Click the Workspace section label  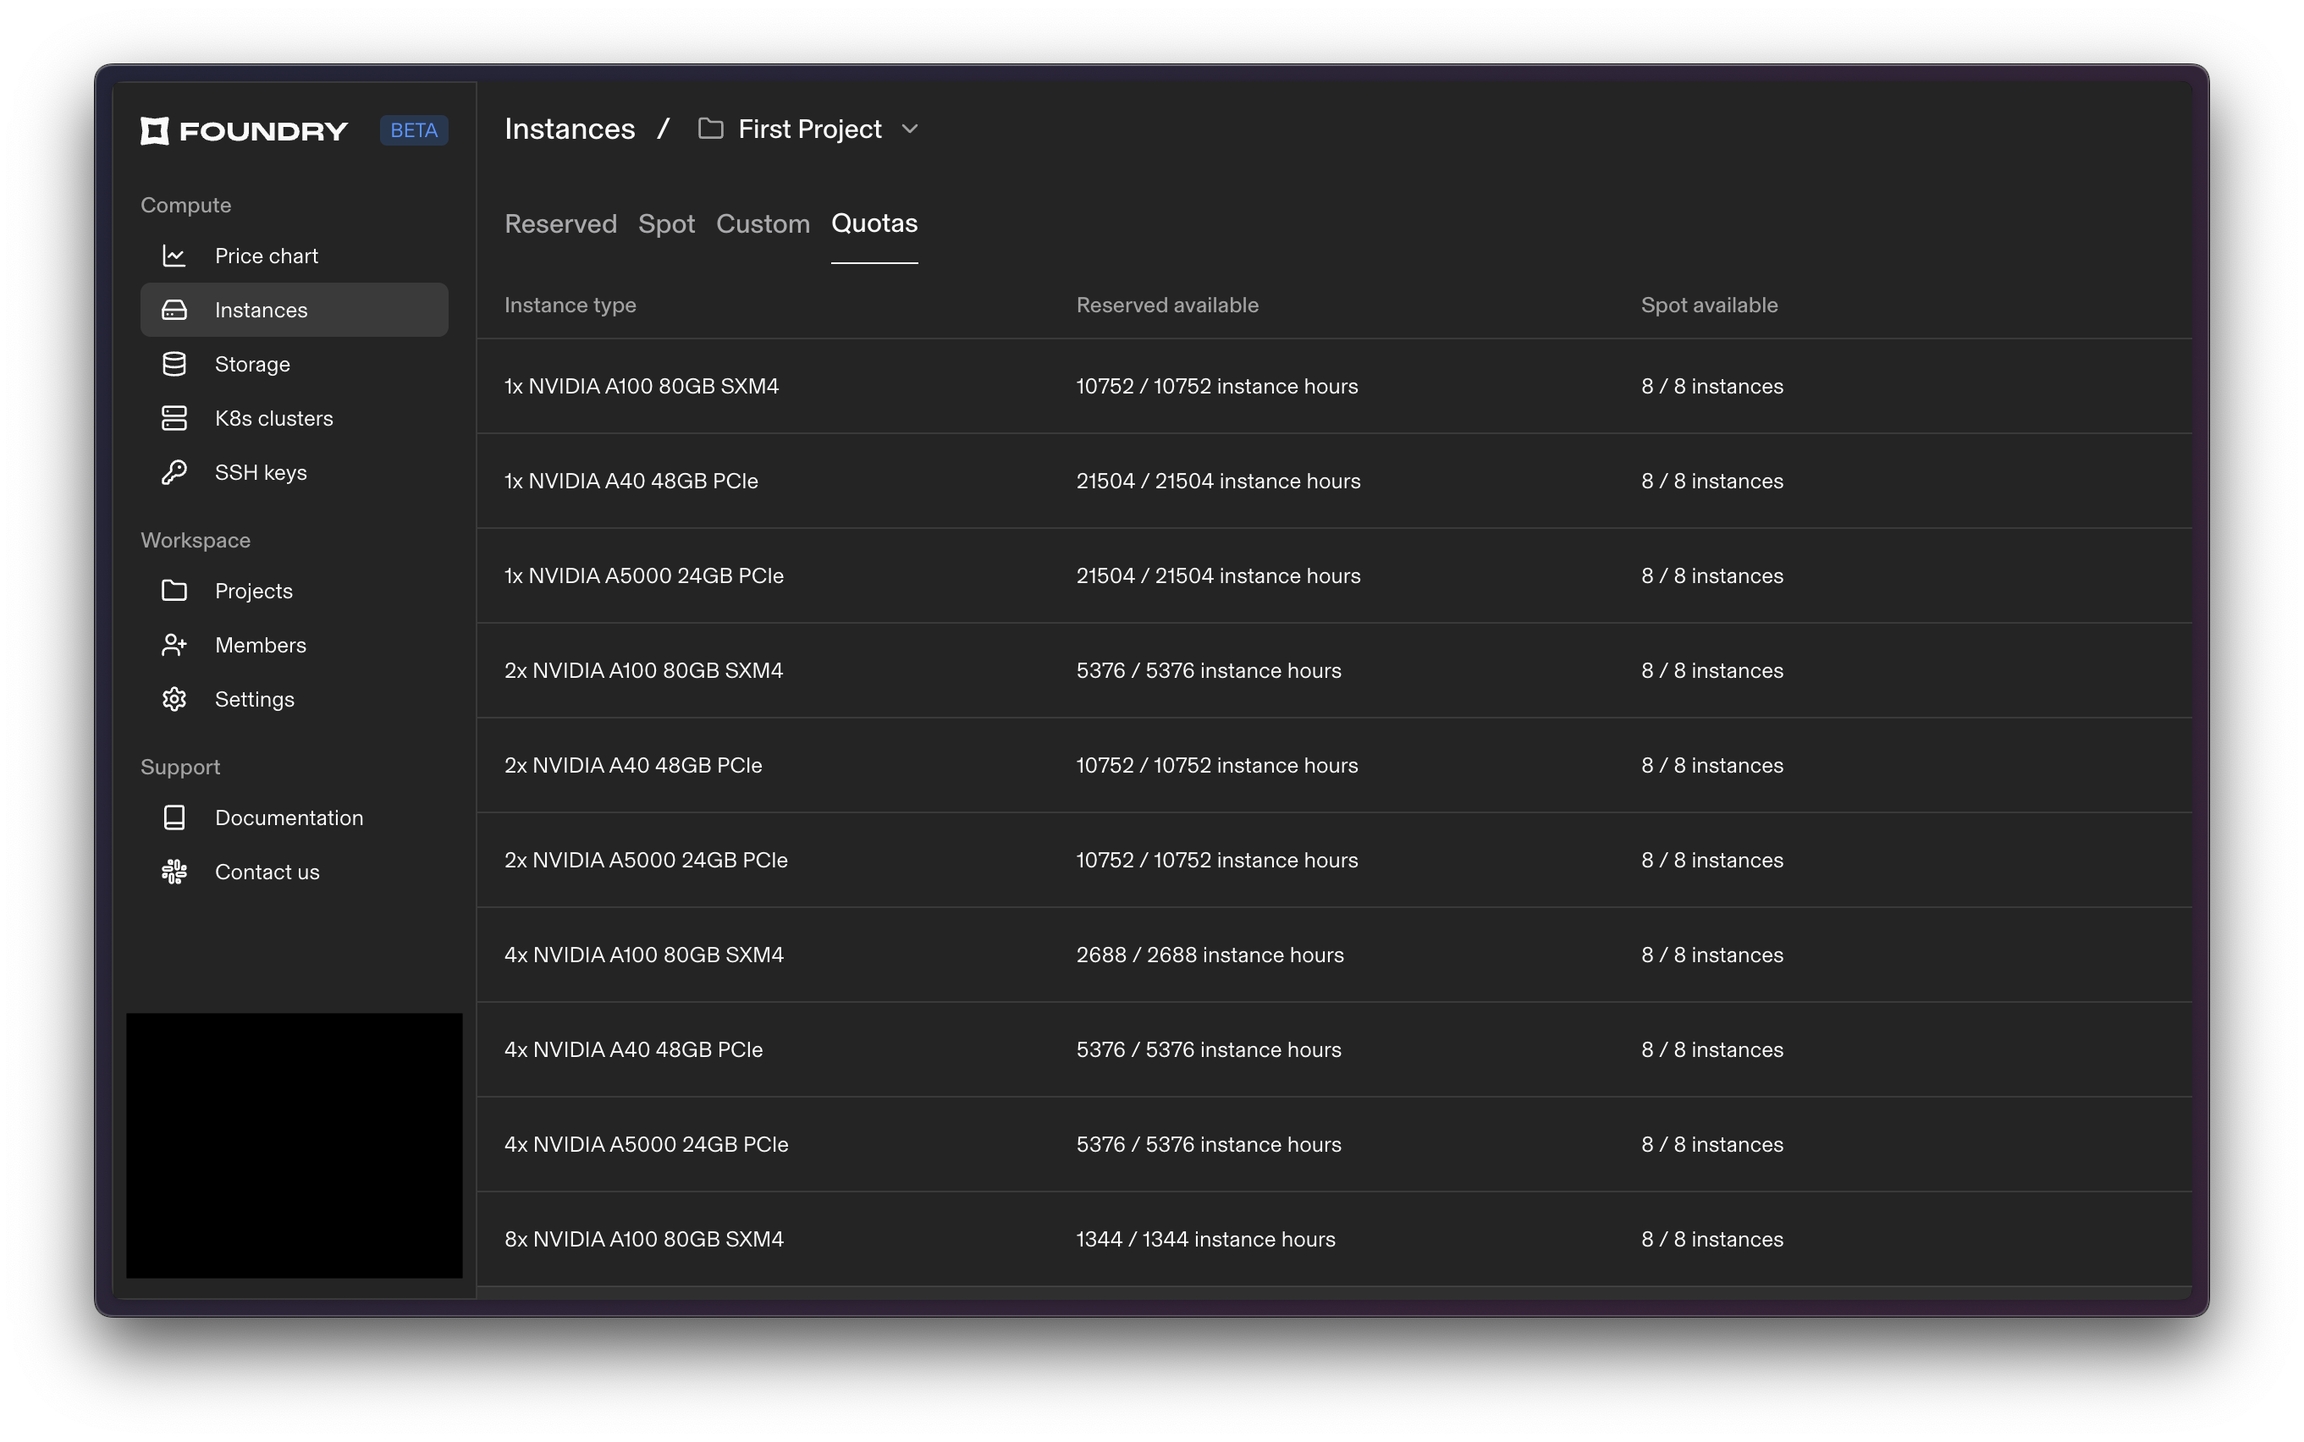[x=195, y=540]
